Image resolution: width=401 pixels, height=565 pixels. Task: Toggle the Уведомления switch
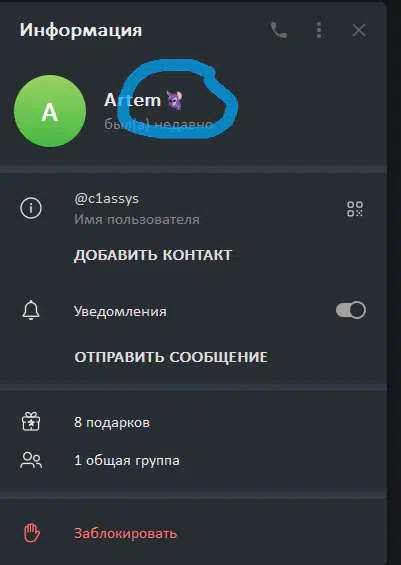point(351,310)
